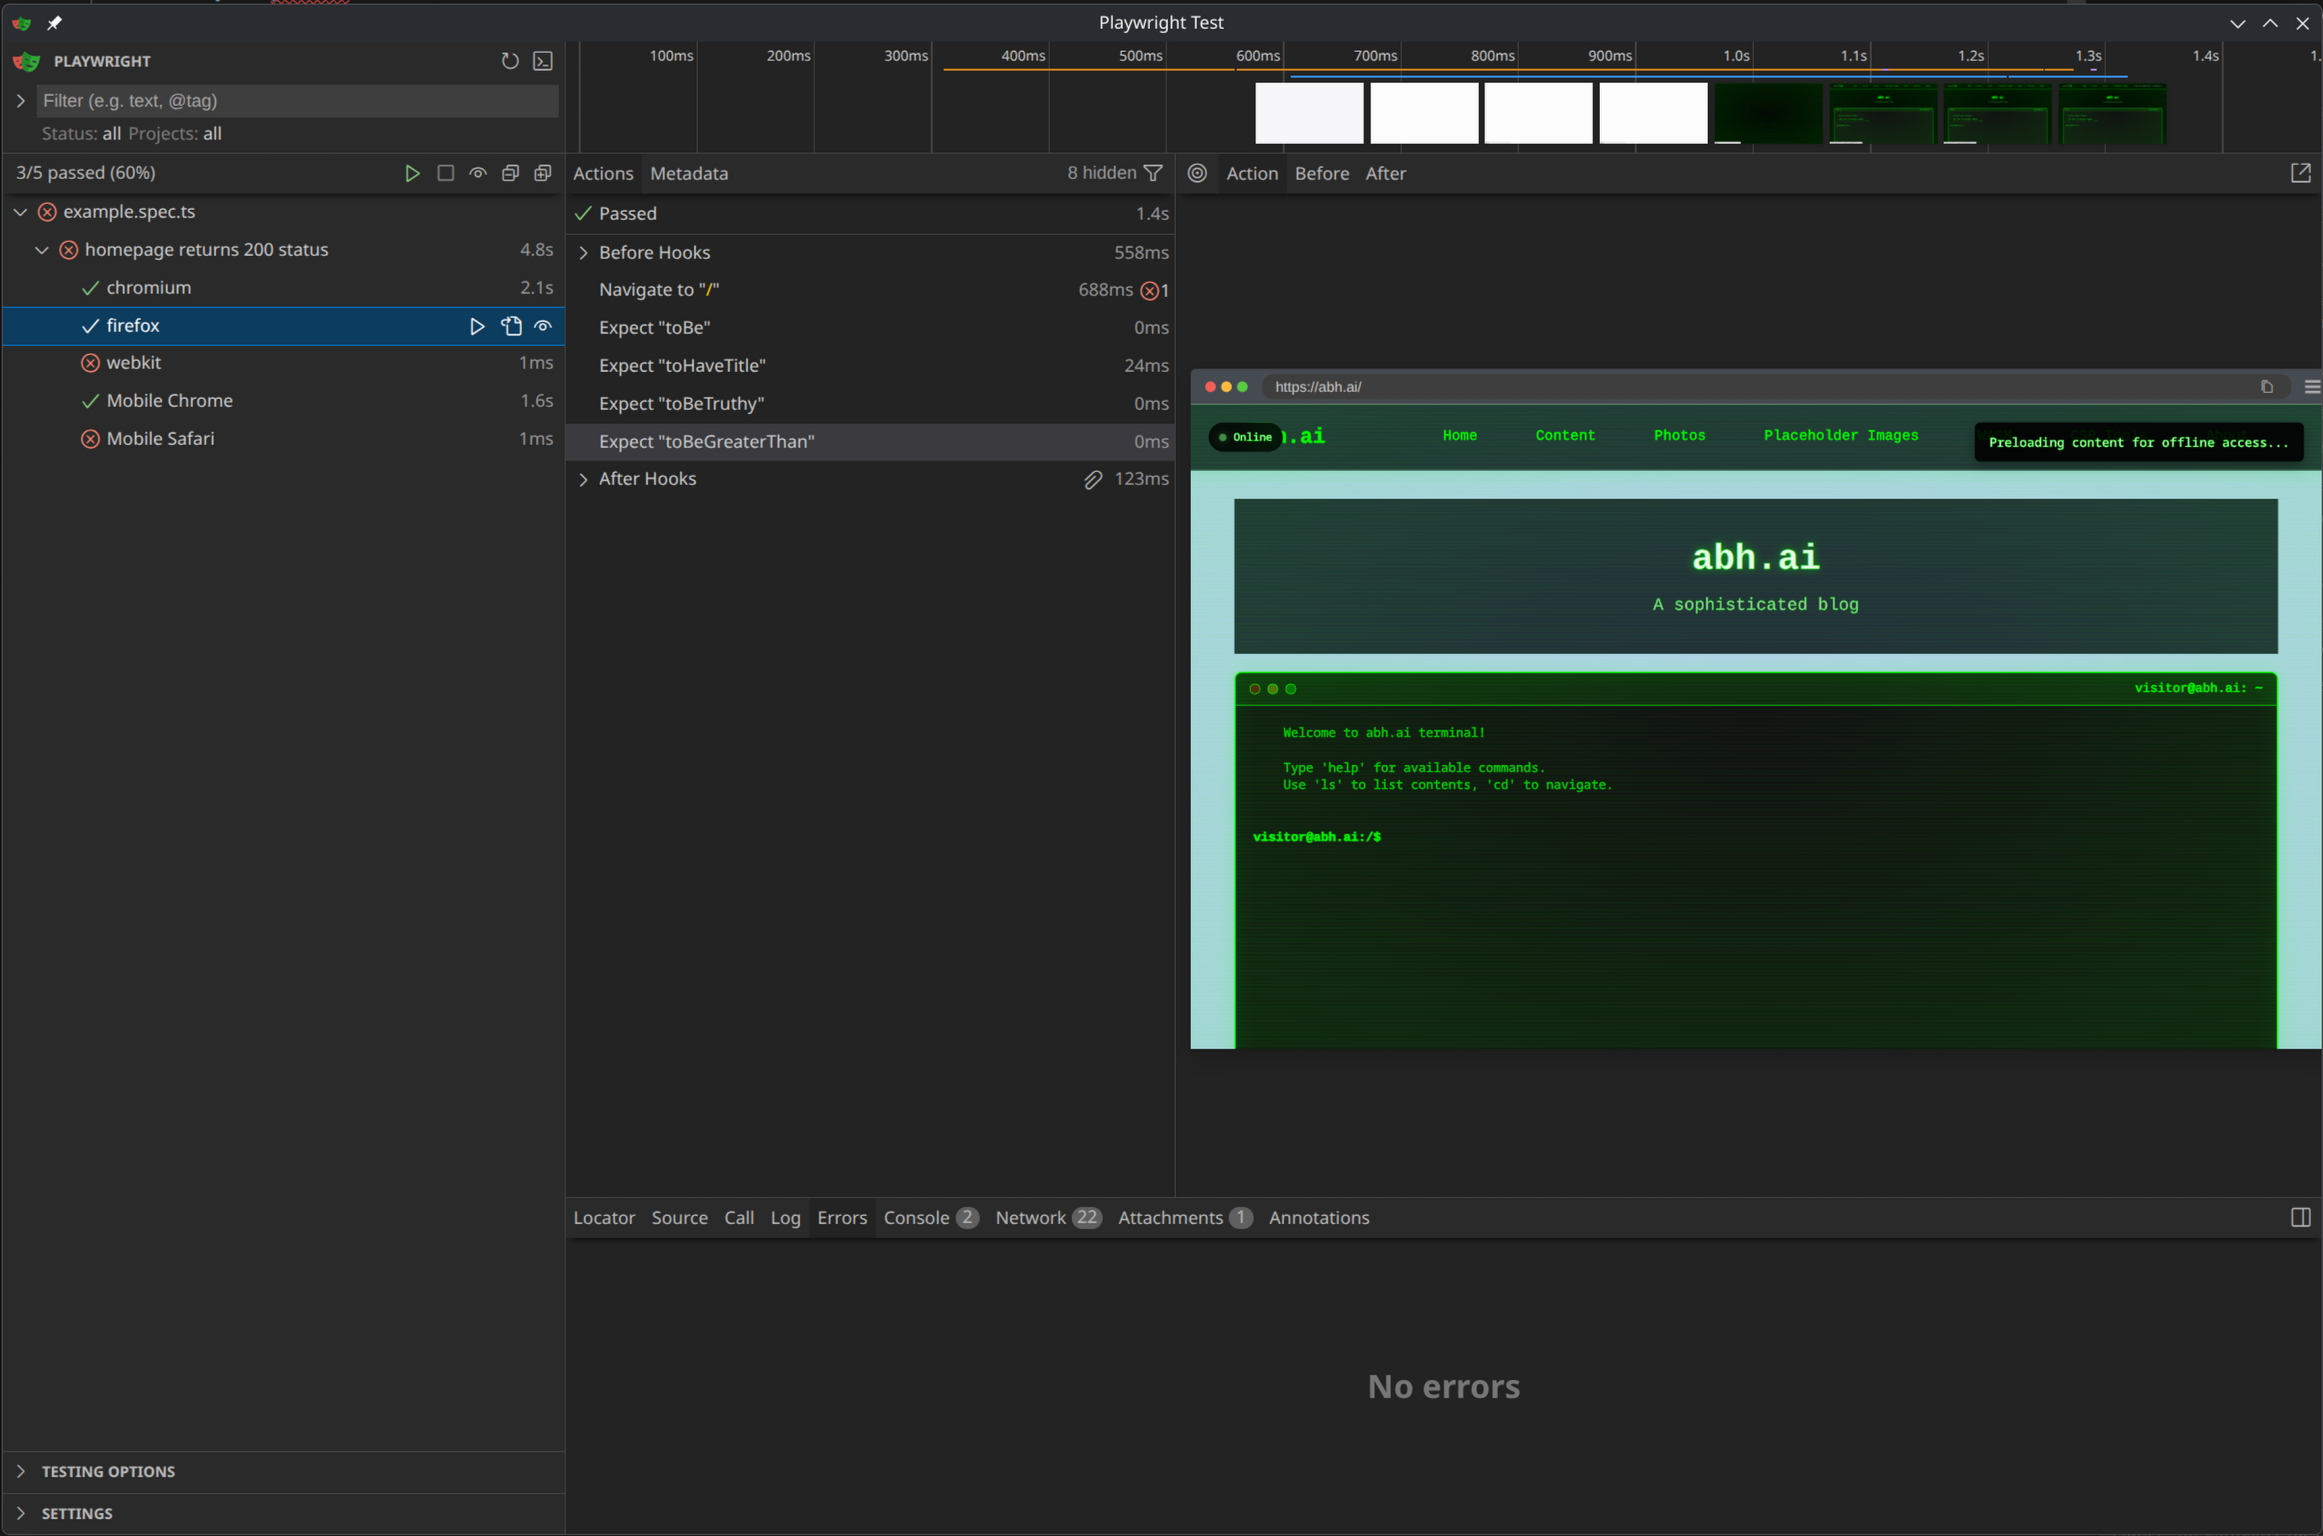Screen dimensions: 2323x1536
Task: Stop test execution using the stop icon
Action: pos(446,172)
